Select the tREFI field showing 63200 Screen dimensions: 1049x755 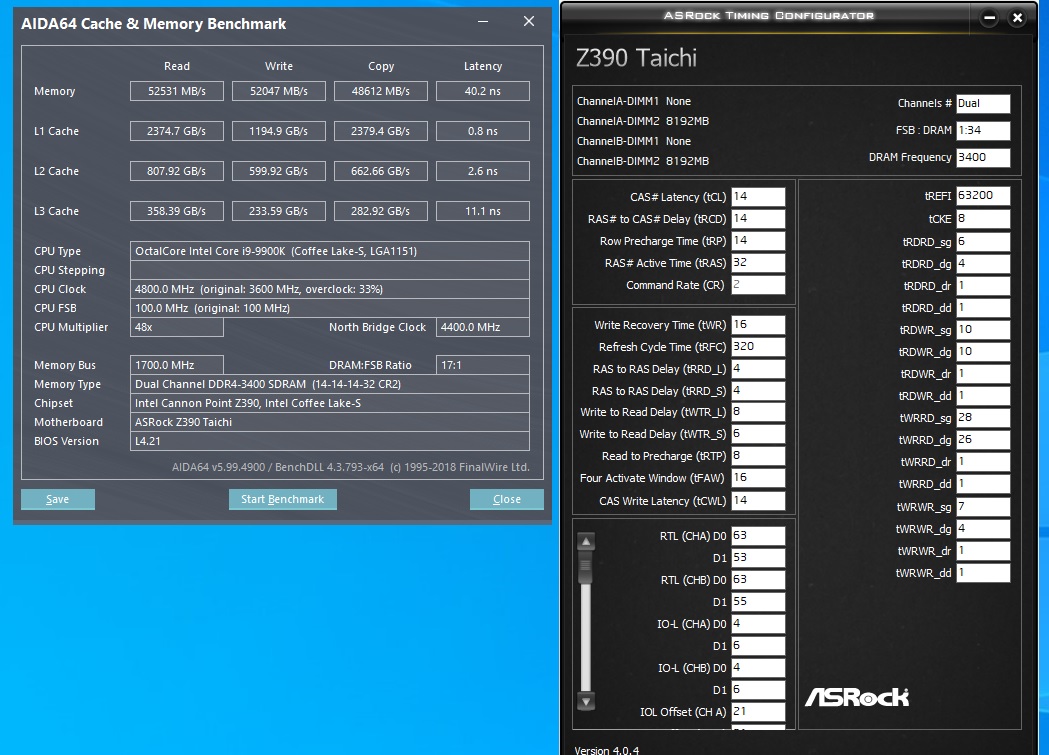point(983,196)
